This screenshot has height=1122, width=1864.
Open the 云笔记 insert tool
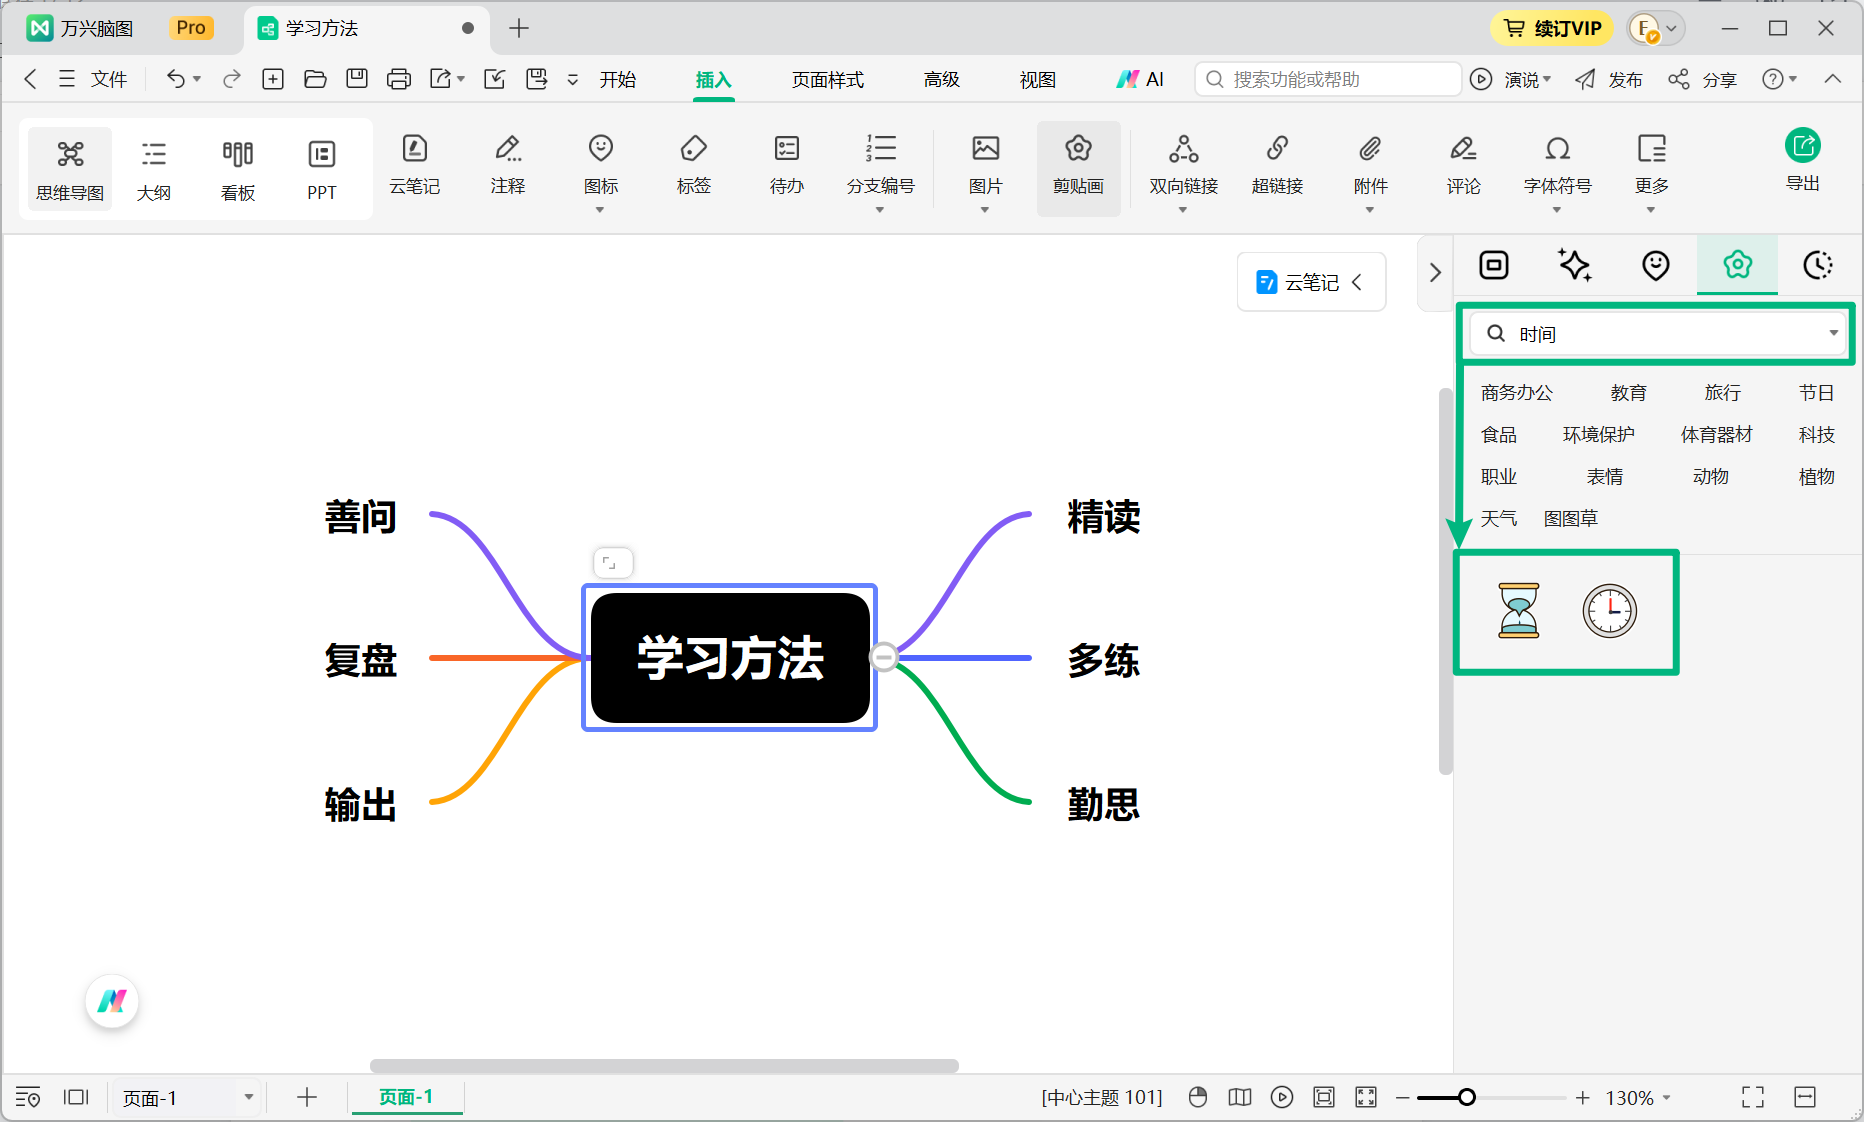[x=414, y=165]
